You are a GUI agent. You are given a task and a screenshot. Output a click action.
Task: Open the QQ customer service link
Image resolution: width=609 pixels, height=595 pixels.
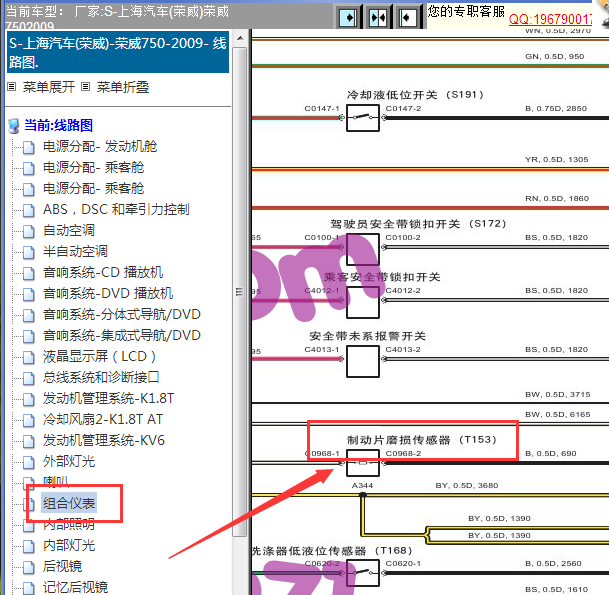pyautogui.click(x=550, y=19)
